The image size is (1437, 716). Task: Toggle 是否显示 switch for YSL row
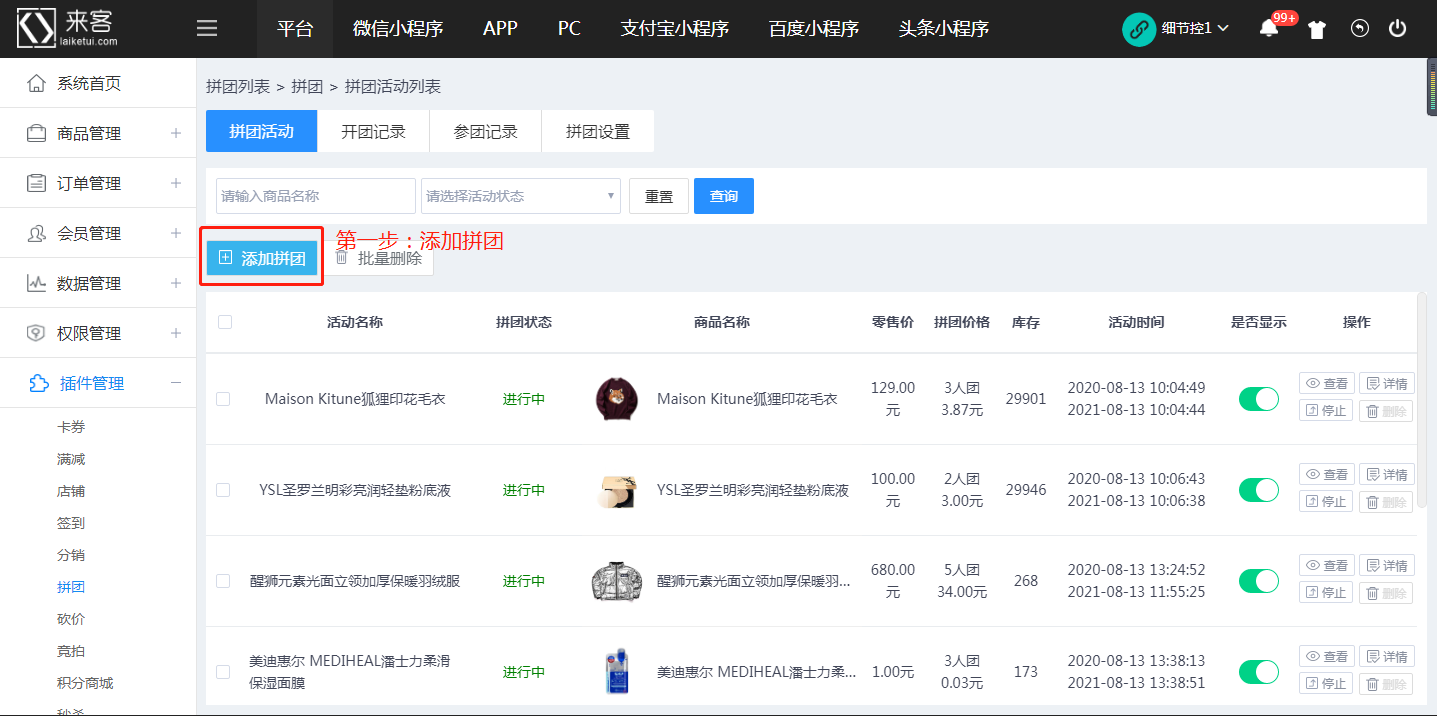(x=1259, y=490)
